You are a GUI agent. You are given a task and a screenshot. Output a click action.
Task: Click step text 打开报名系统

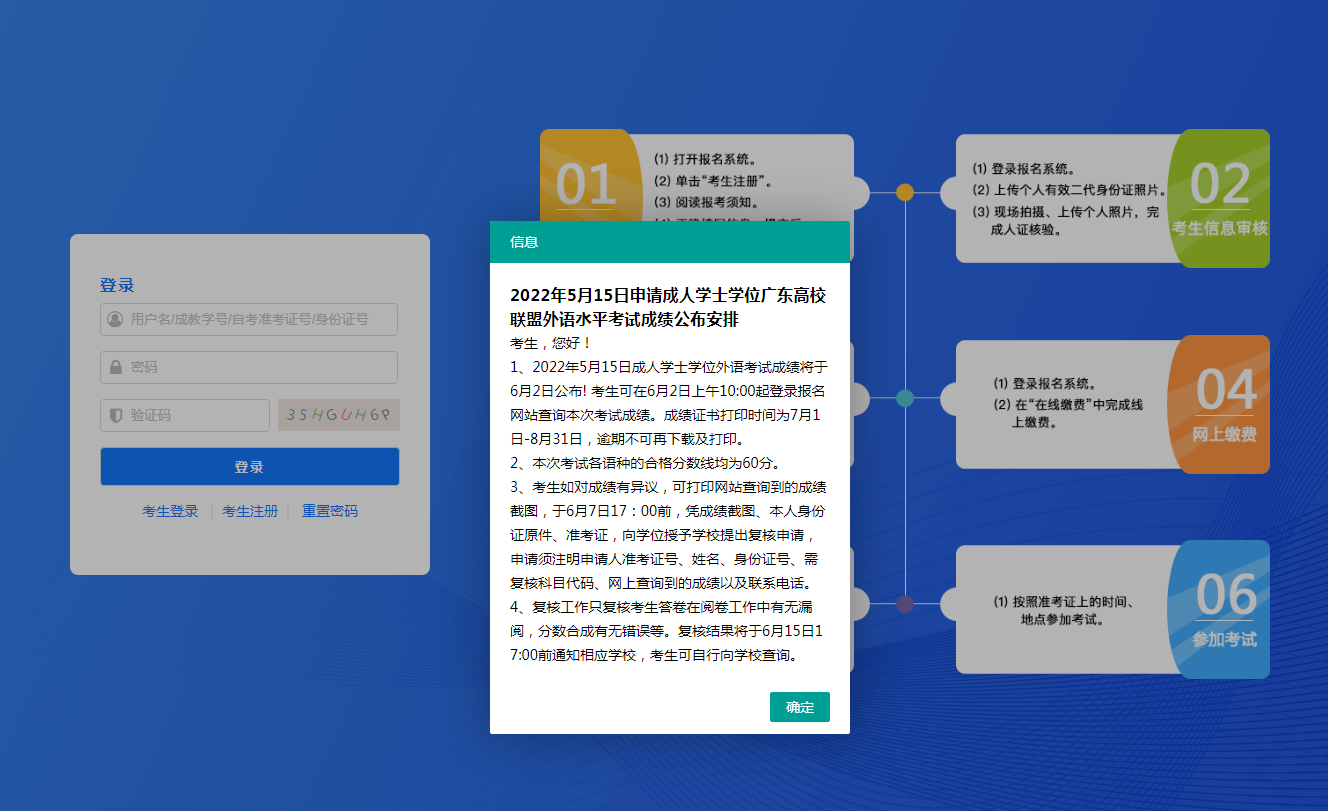pyautogui.click(x=705, y=159)
